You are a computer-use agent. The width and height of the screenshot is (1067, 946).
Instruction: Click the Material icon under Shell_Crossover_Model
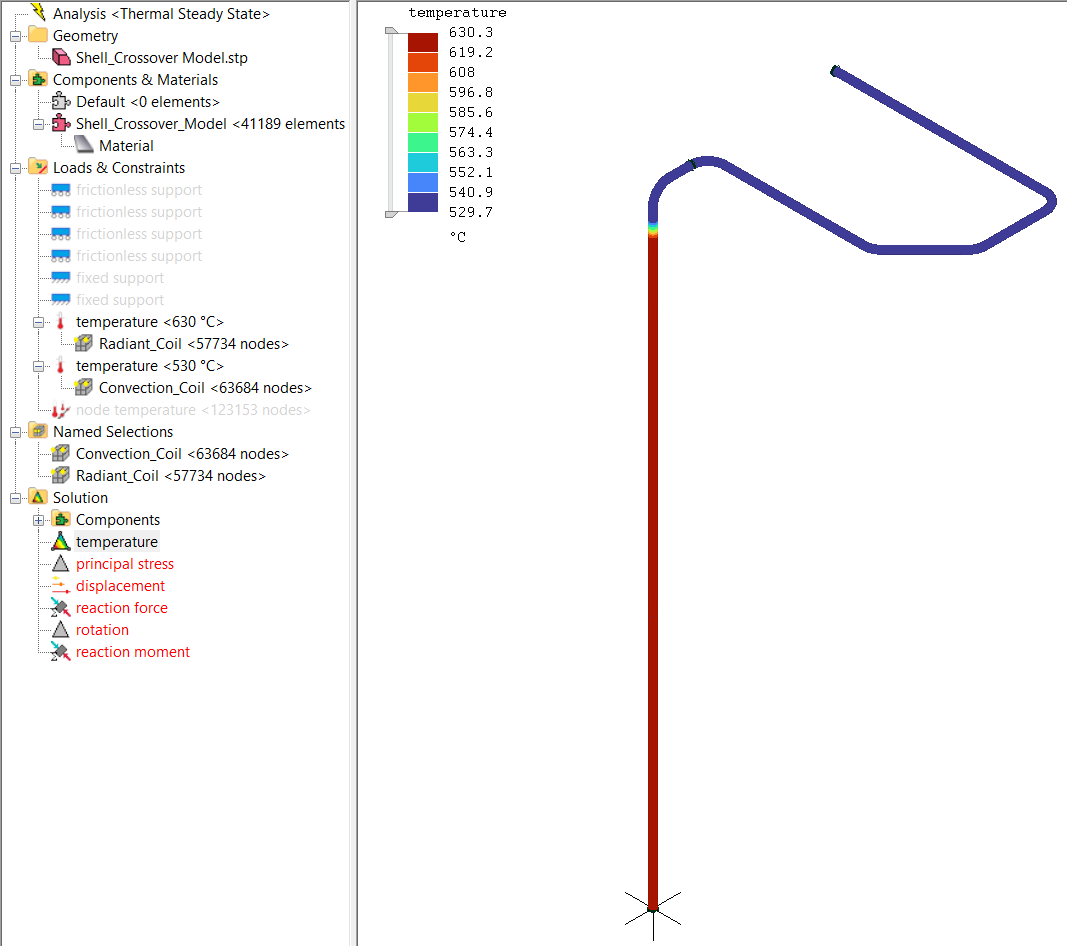point(84,146)
